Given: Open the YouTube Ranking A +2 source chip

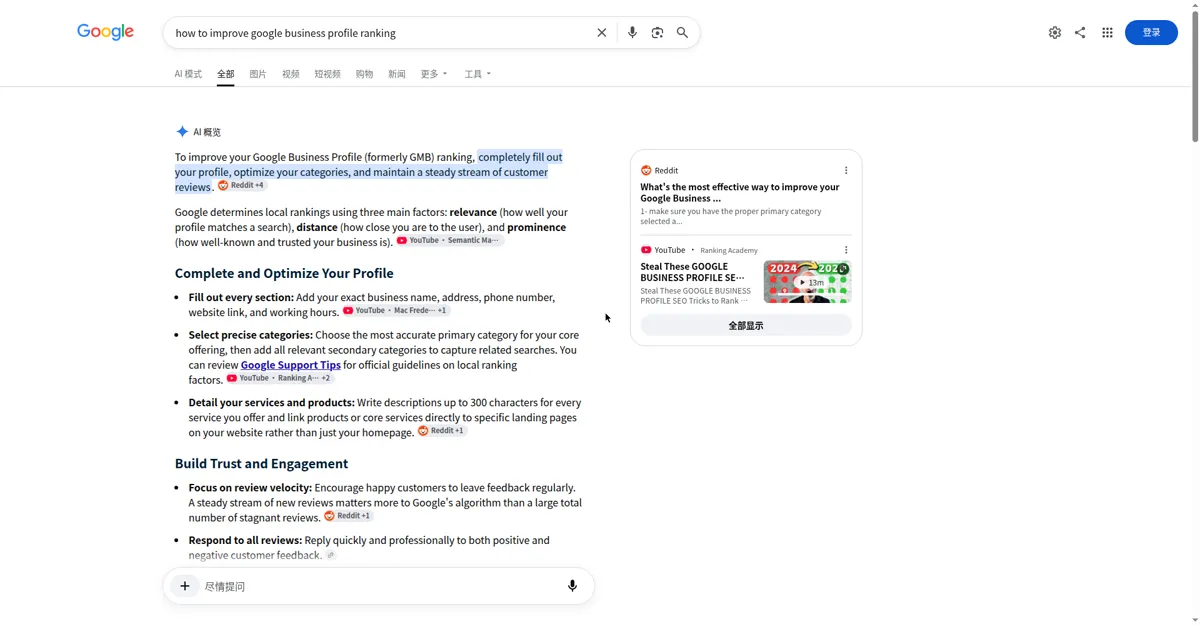Looking at the screenshot, I should point(279,379).
